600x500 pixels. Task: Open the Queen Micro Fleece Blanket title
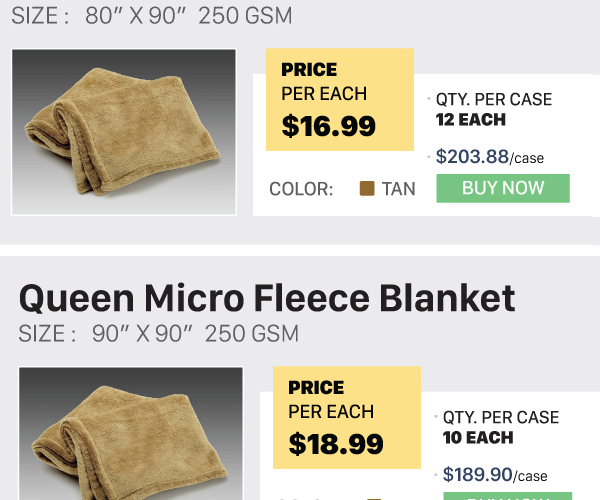click(x=267, y=297)
